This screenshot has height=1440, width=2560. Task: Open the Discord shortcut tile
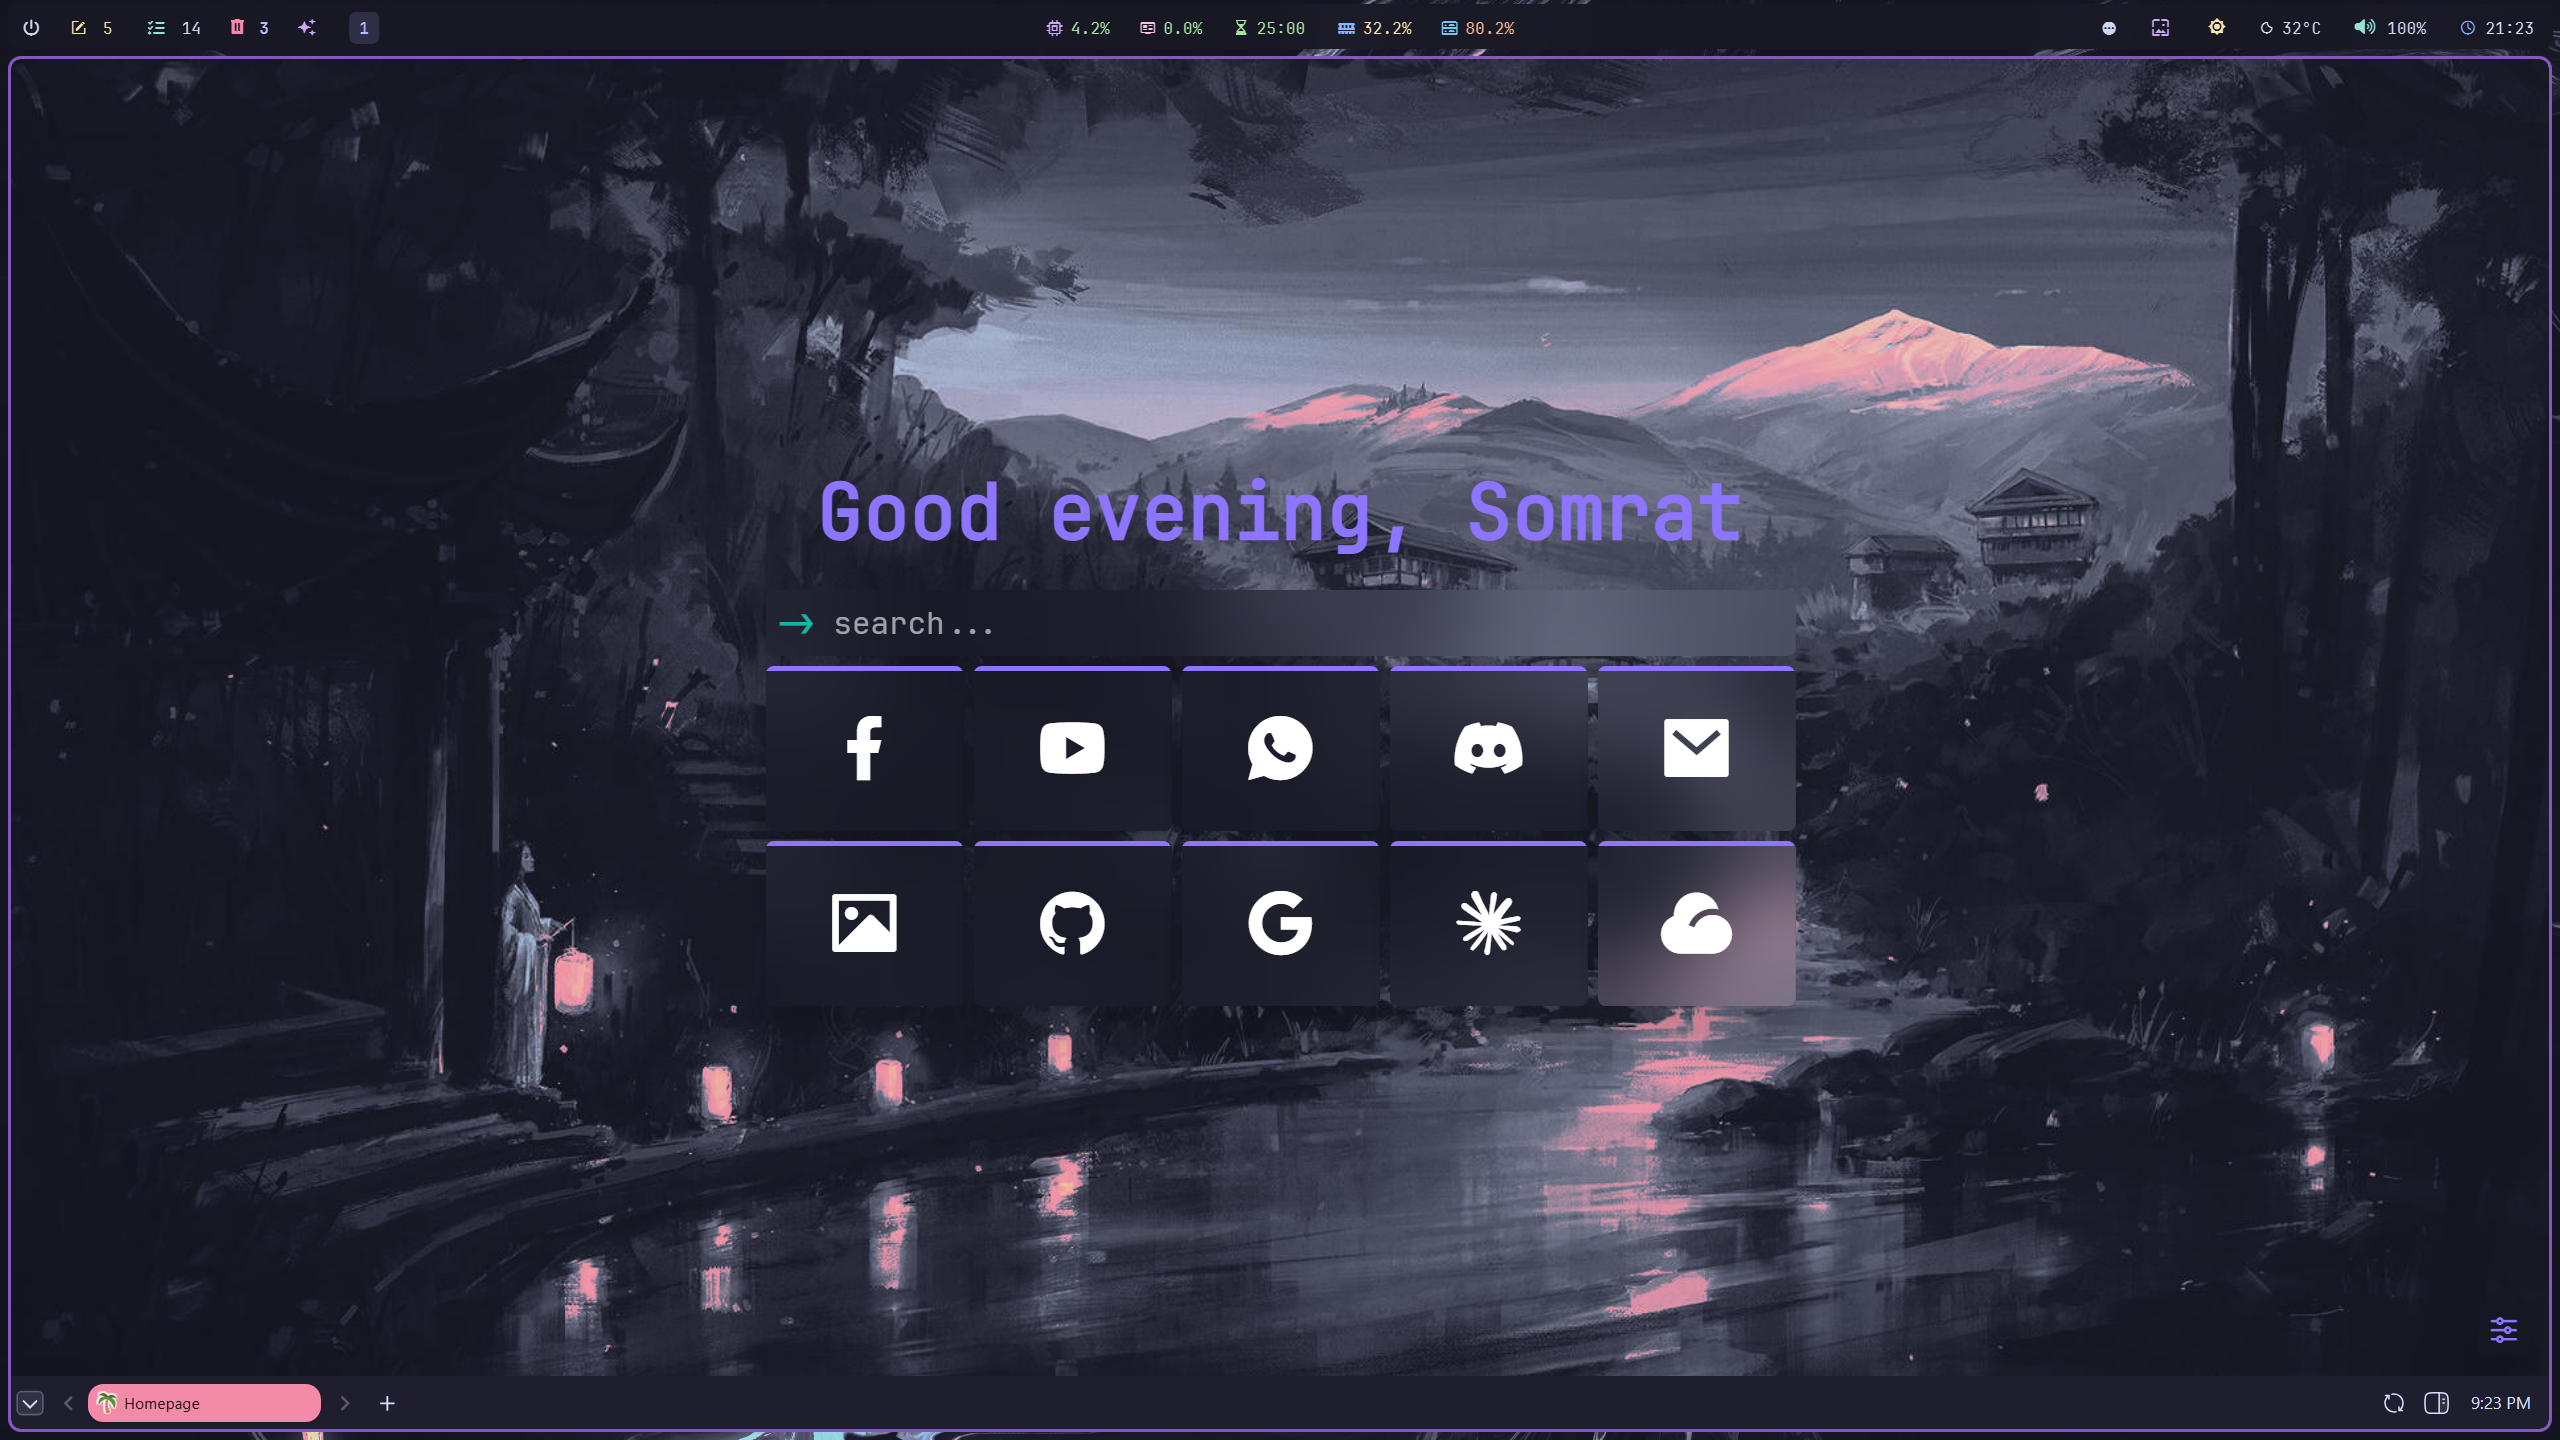(1488, 748)
